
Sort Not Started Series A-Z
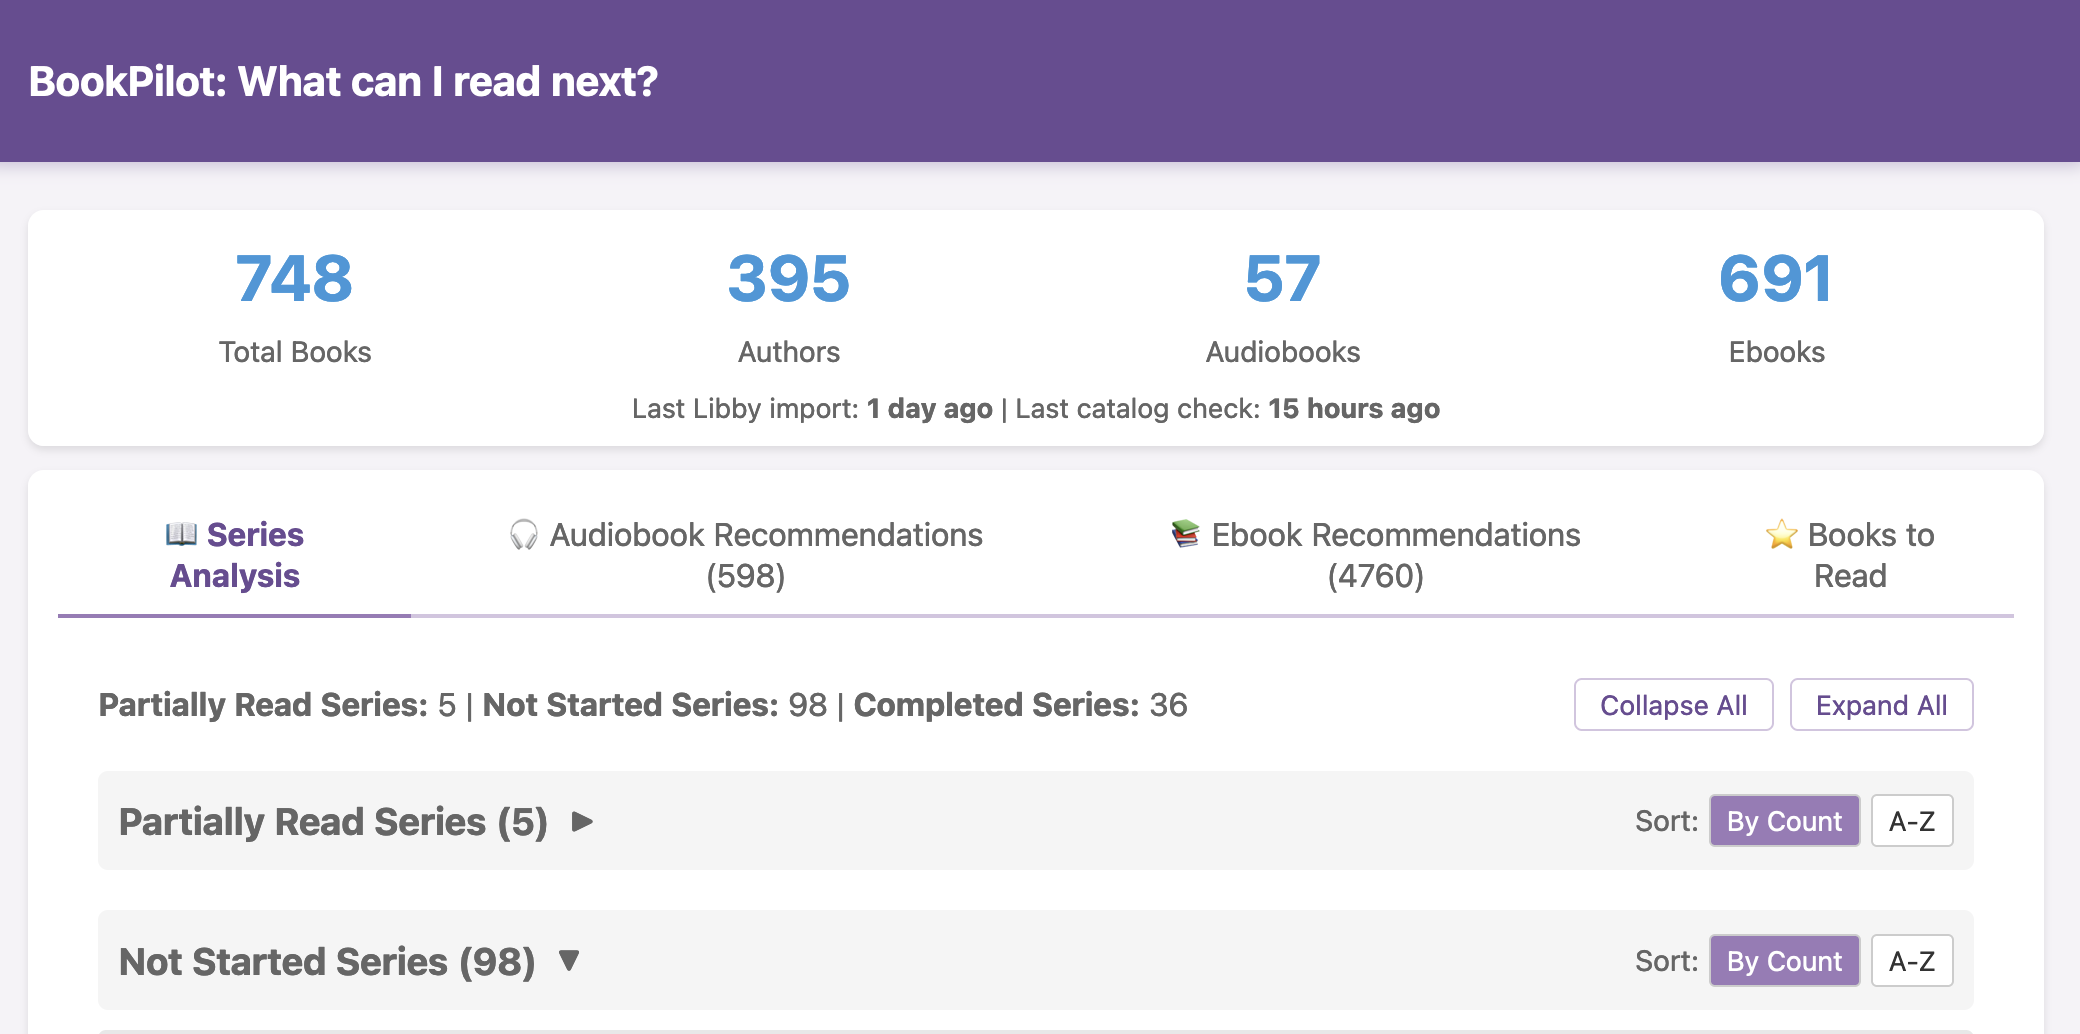pos(1911,961)
